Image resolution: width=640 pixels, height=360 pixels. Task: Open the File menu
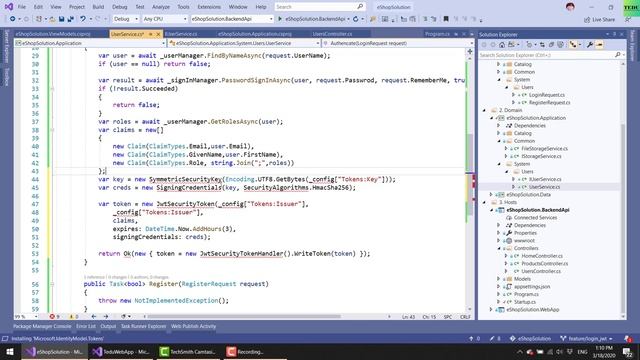(22, 7)
